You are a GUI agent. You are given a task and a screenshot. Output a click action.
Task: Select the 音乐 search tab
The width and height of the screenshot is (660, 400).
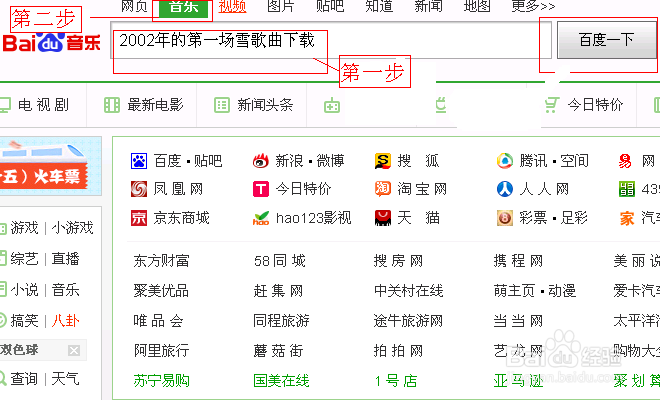click(x=184, y=8)
